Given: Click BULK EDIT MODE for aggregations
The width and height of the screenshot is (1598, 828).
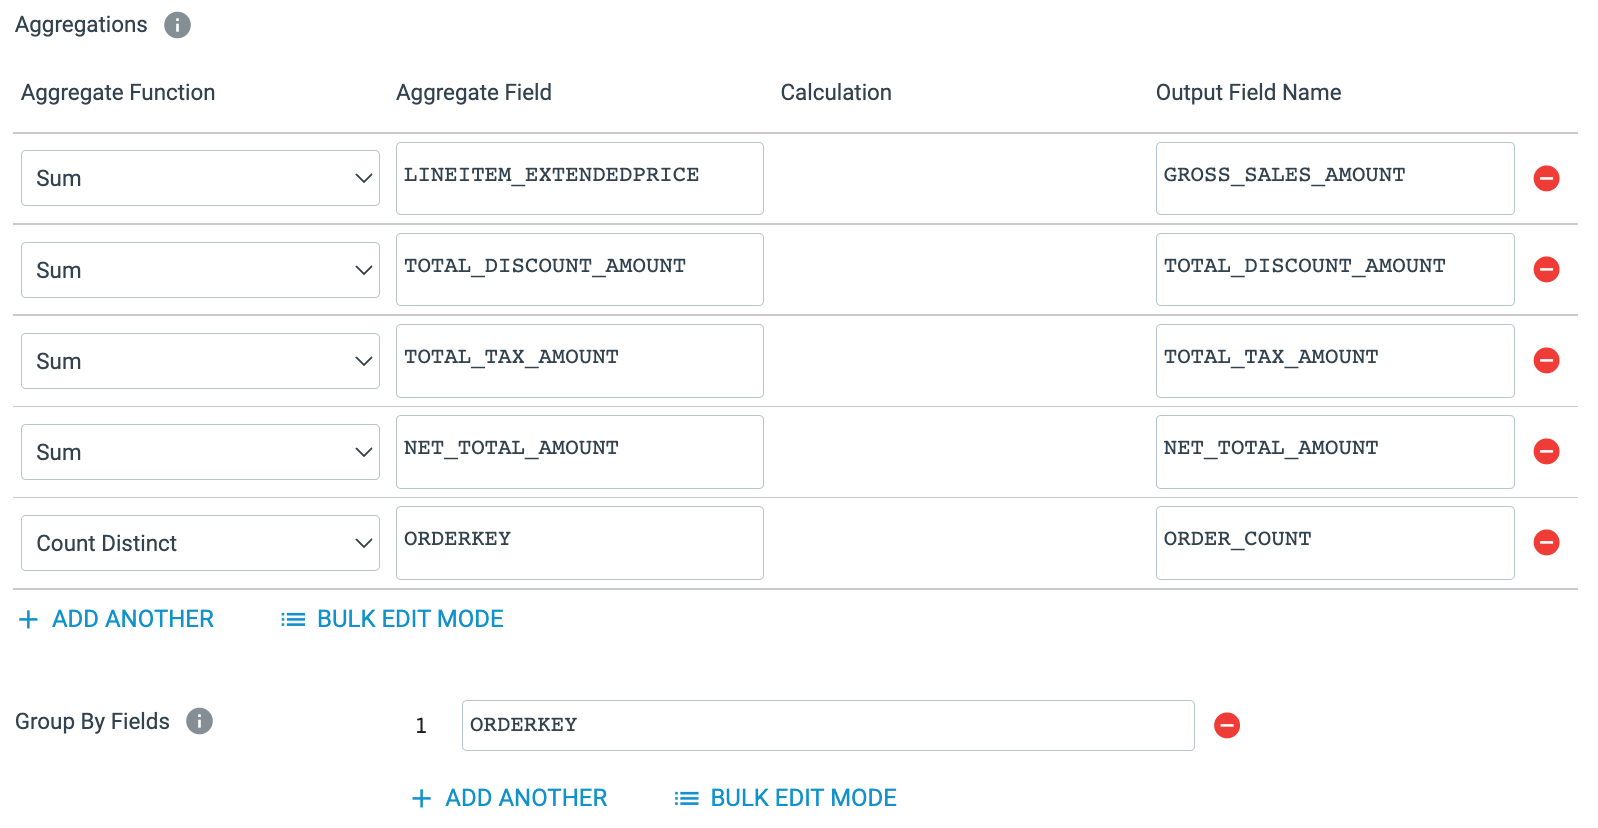Looking at the screenshot, I should pos(391,619).
